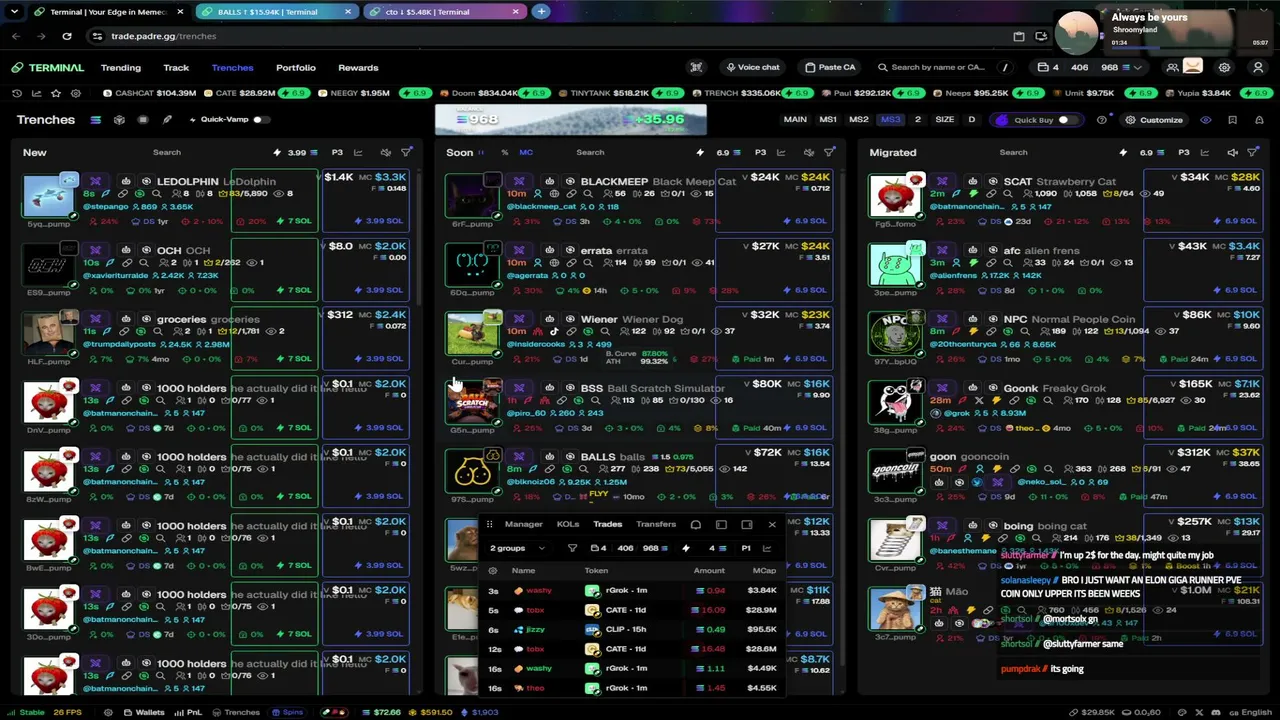Toggle eye visibility icon near Customize
Screen dimensions: 1280x720
click(x=1205, y=120)
